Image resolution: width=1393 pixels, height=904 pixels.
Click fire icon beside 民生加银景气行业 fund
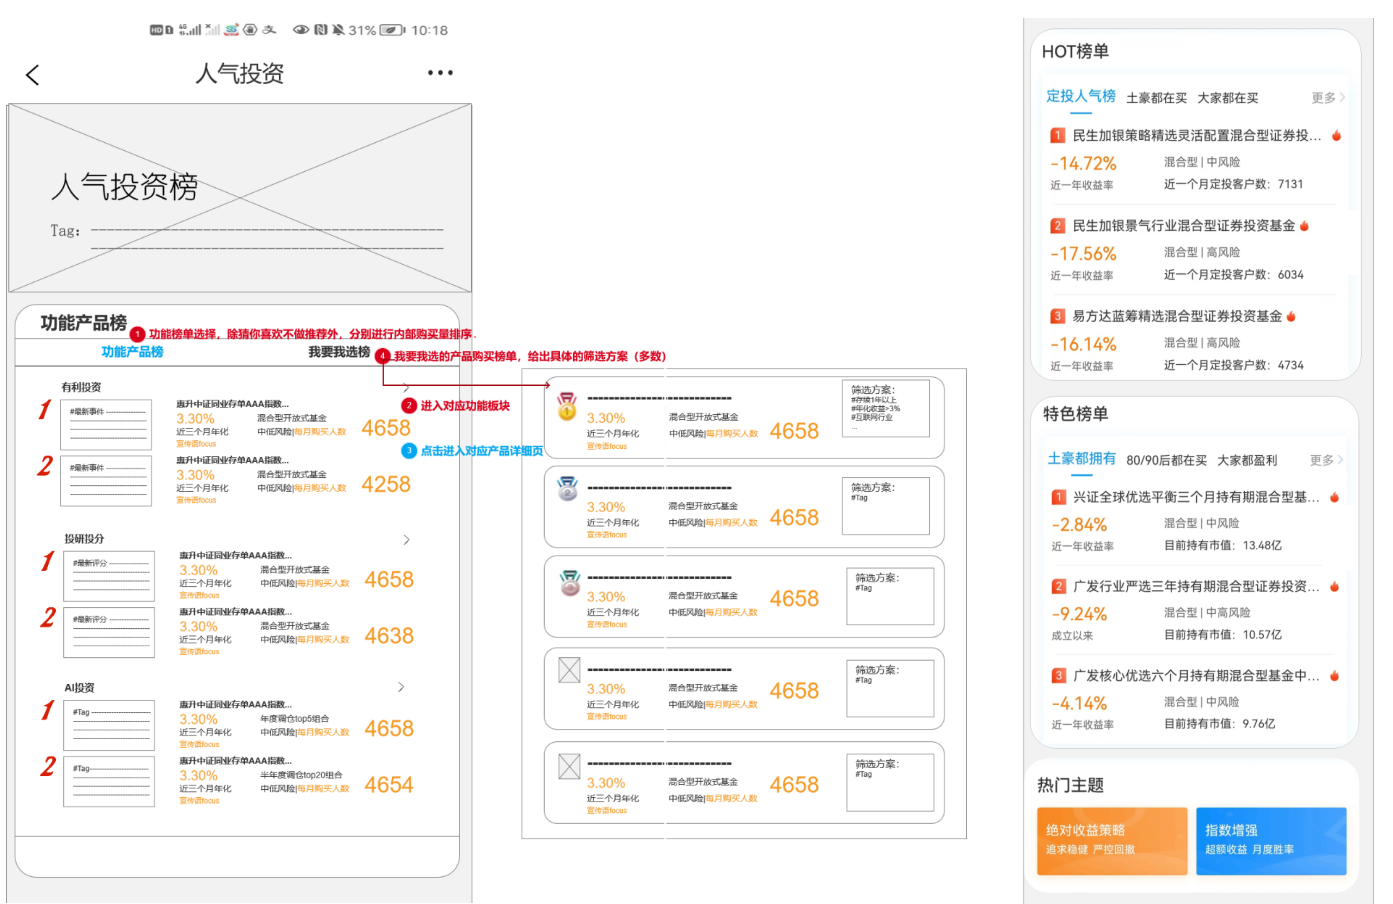click(x=1304, y=226)
